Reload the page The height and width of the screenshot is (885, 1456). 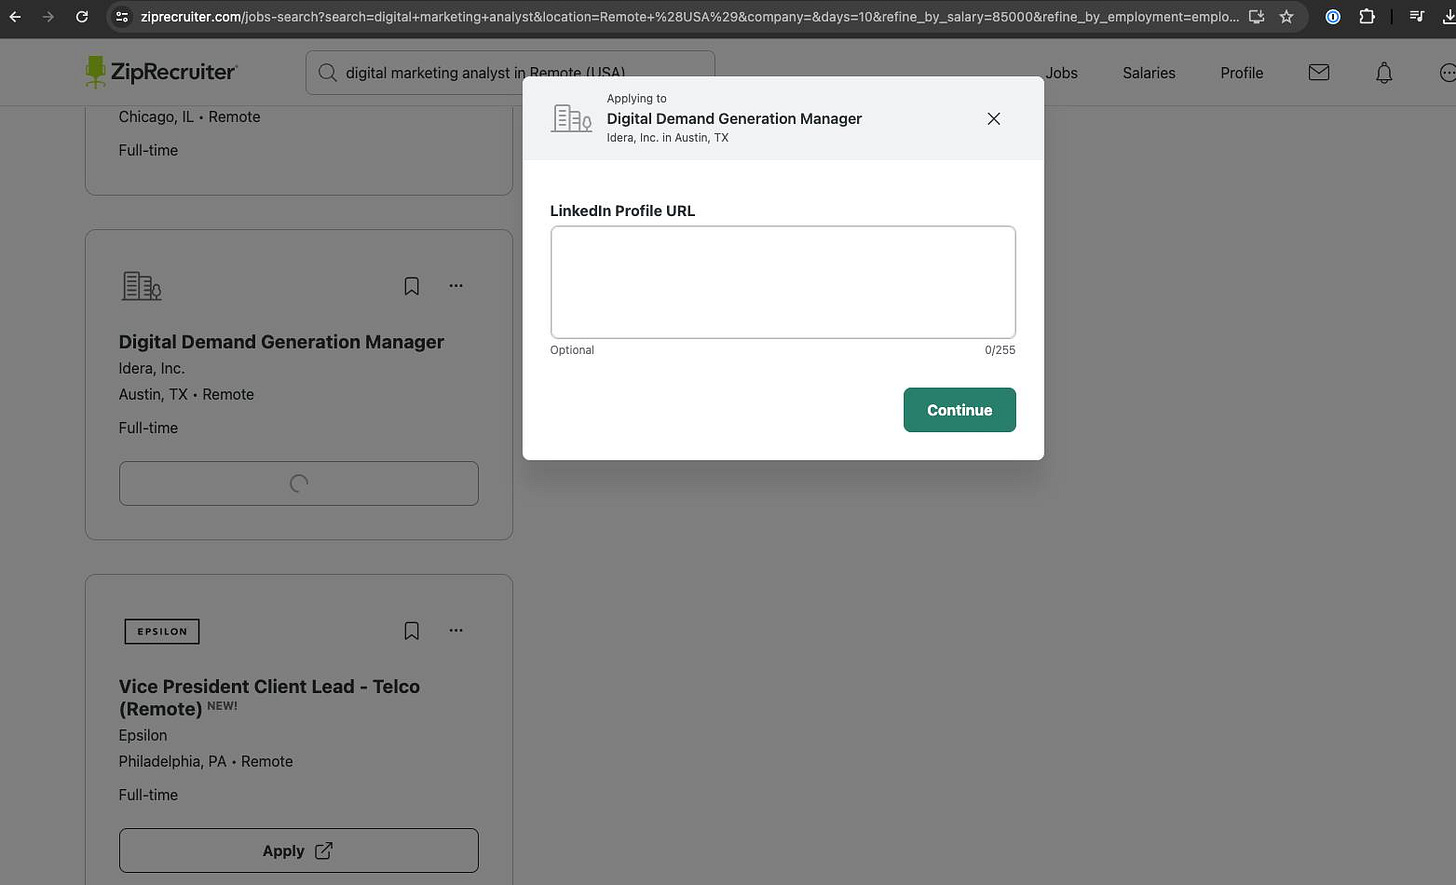coord(82,17)
